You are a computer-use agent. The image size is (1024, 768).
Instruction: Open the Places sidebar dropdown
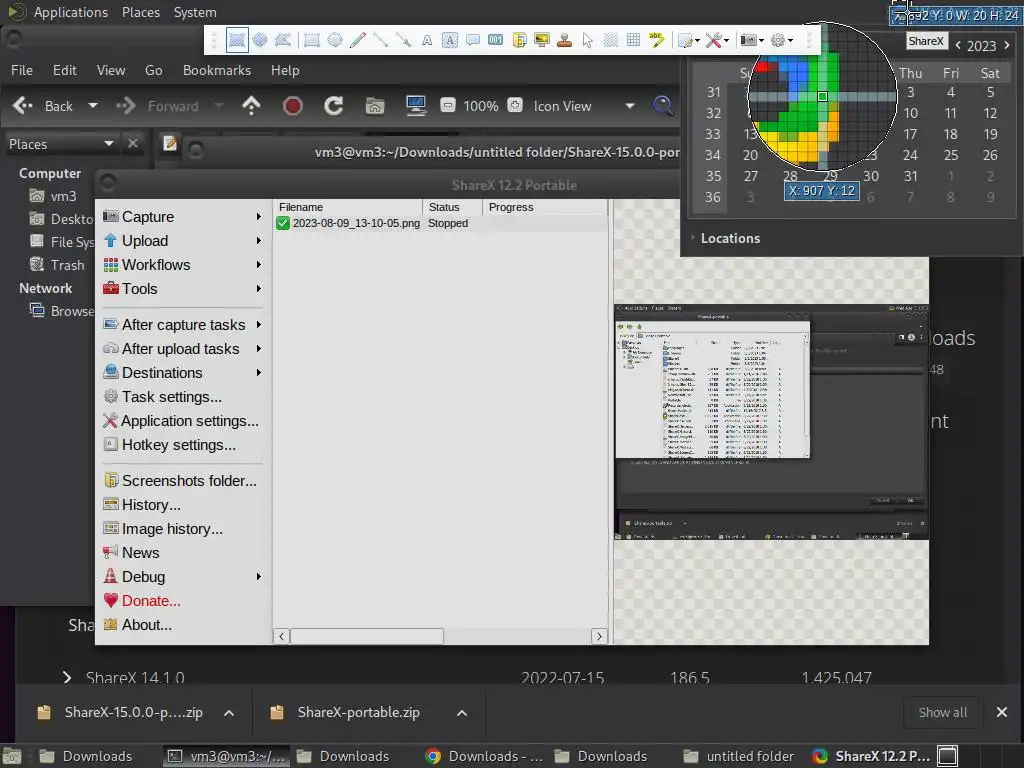pos(61,144)
